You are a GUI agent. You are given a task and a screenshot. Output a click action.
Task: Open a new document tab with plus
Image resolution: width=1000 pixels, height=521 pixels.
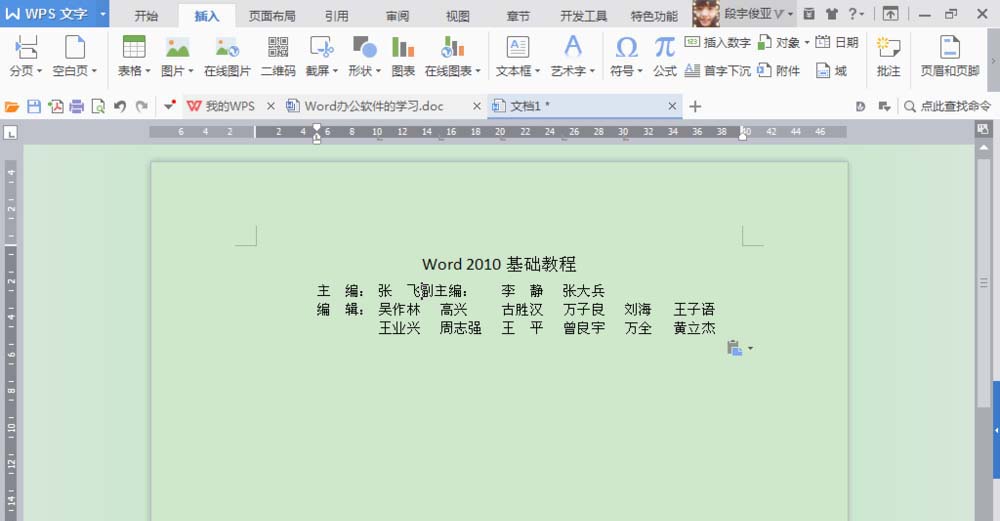(696, 106)
